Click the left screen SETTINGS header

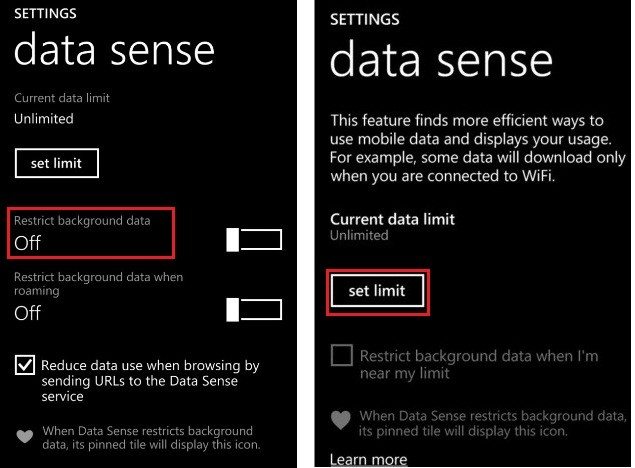[45, 13]
